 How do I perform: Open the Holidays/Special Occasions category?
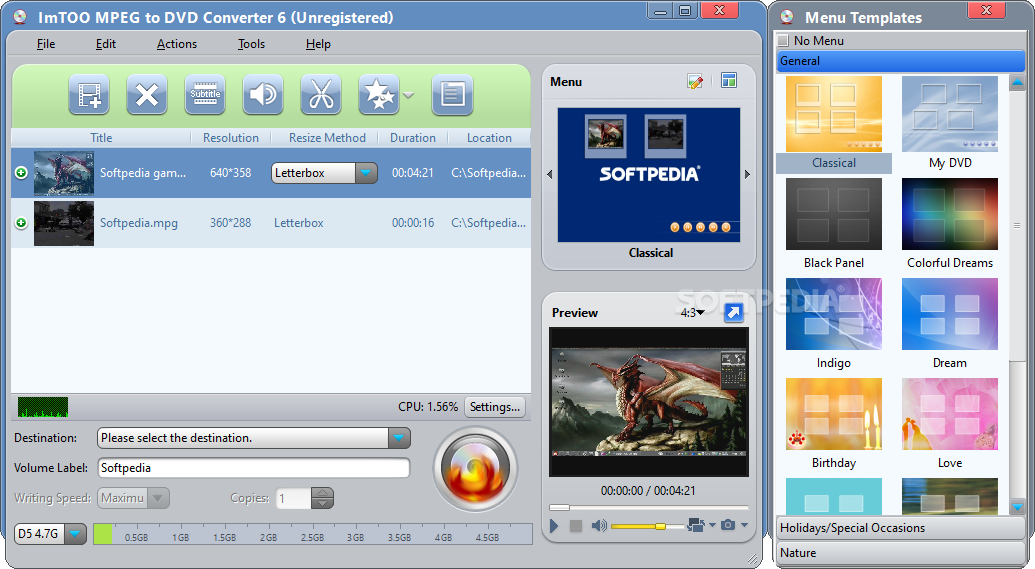tap(901, 528)
